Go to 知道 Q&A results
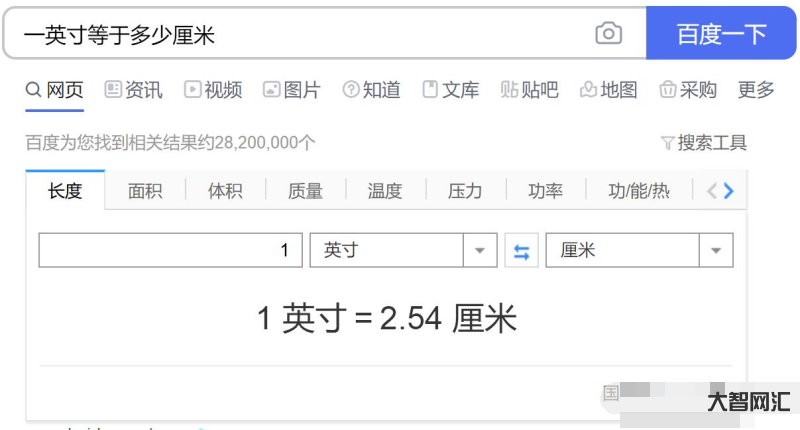800x430 pixels. [x=371, y=90]
